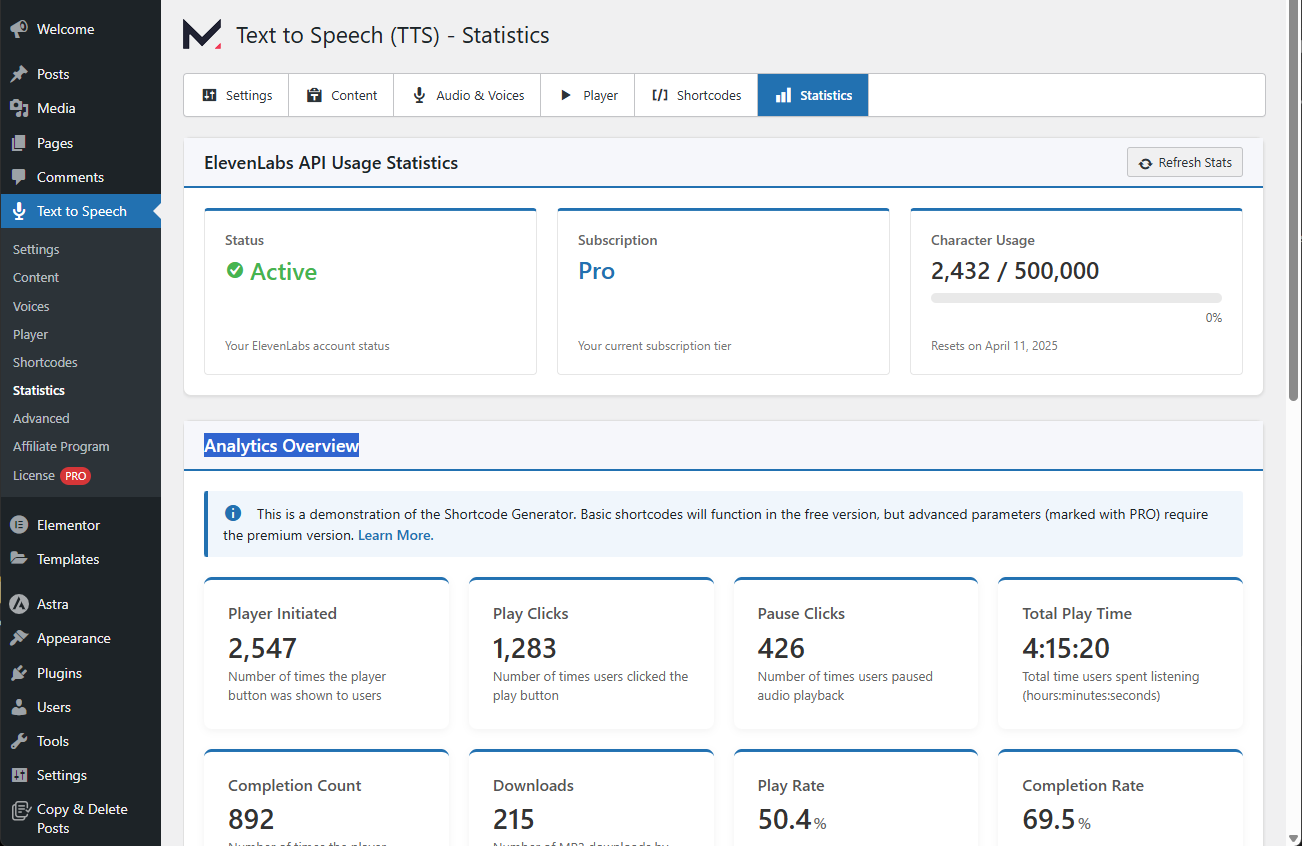This screenshot has height=846, width=1302.
Task: Click the Tools wrench icon
Action: [x=19, y=741]
